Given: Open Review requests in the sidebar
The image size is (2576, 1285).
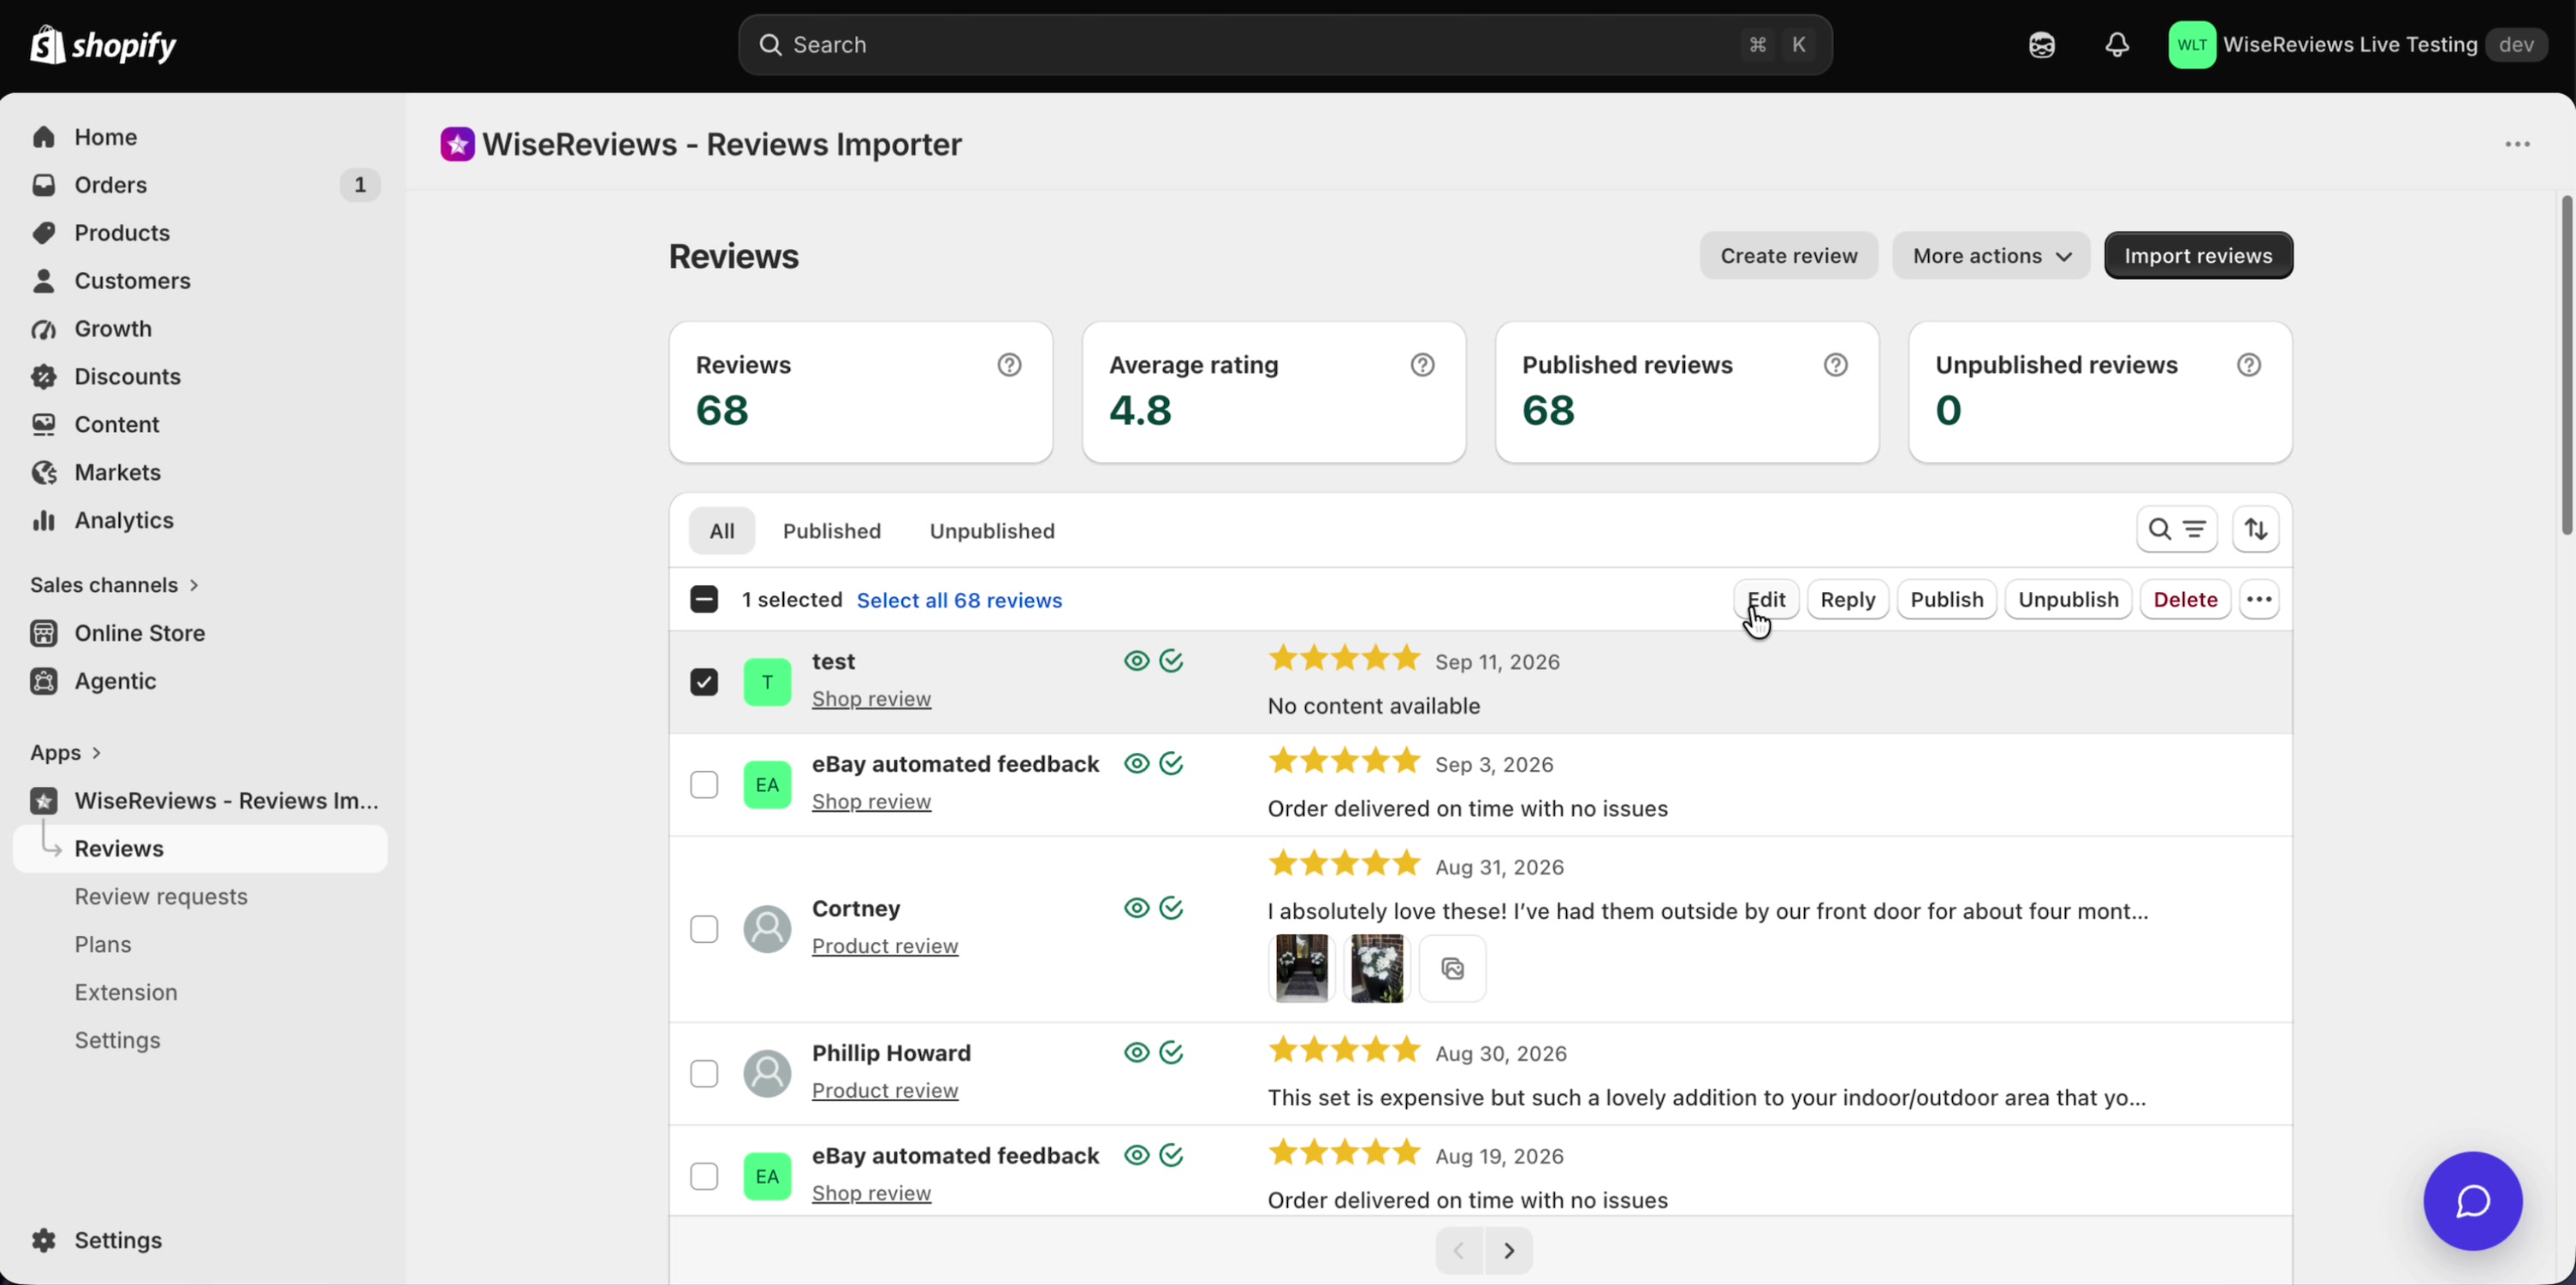Looking at the screenshot, I should point(161,896).
